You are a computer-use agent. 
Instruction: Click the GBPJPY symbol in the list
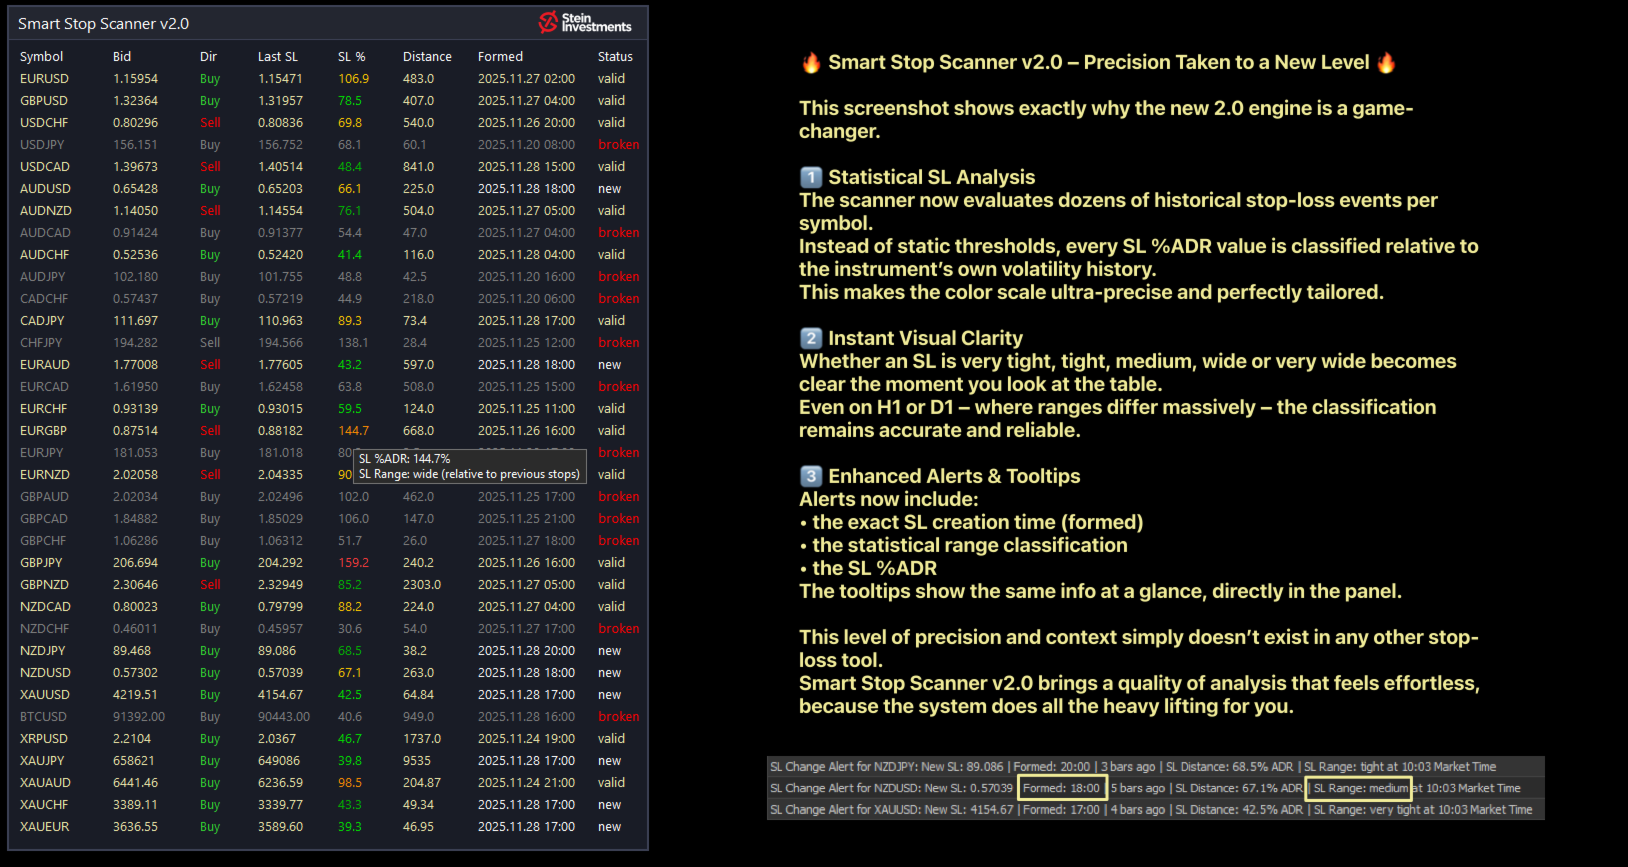tap(41, 563)
